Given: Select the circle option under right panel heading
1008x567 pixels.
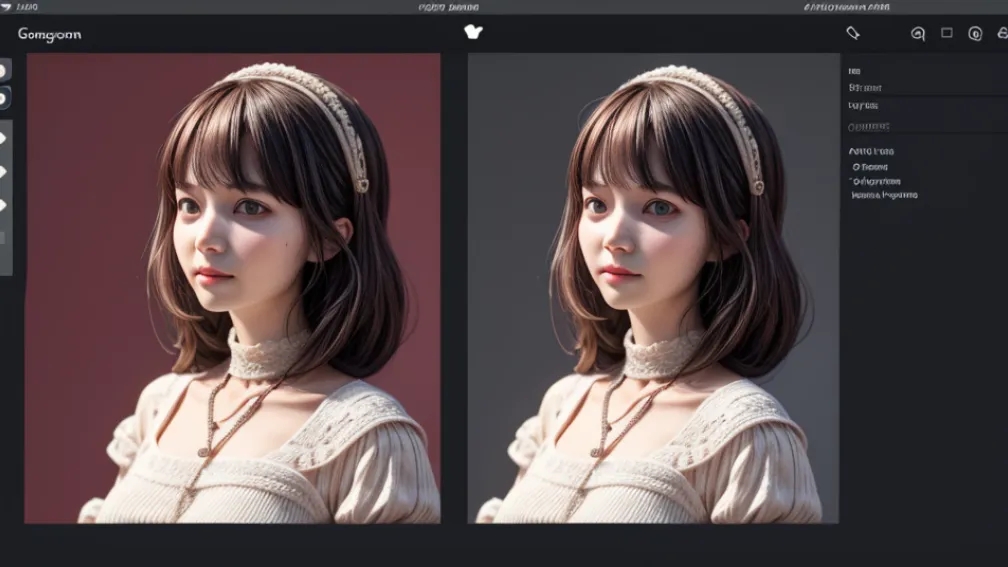Looking at the screenshot, I should [x=870, y=166].
